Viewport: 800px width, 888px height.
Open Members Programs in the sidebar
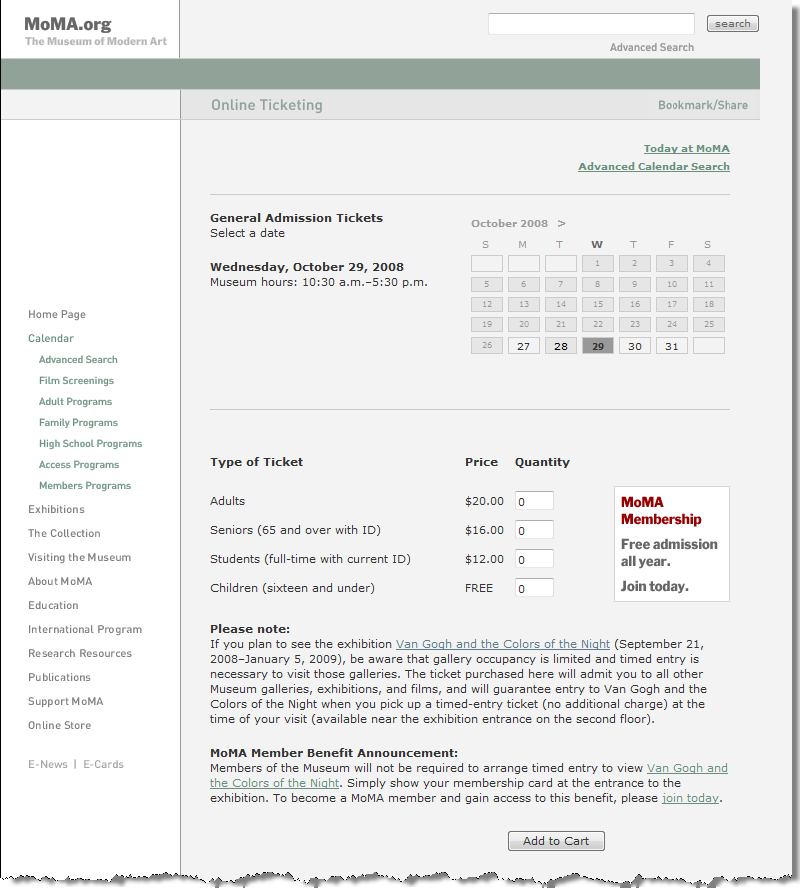(85, 485)
